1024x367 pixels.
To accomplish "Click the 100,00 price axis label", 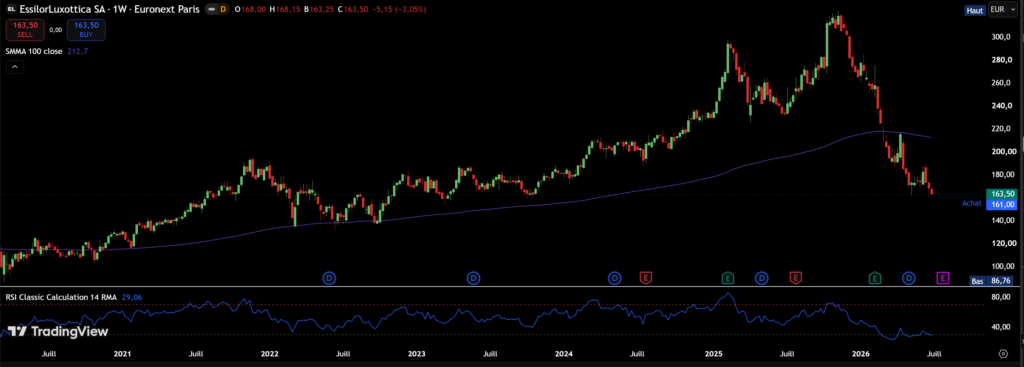I will click(x=1002, y=266).
